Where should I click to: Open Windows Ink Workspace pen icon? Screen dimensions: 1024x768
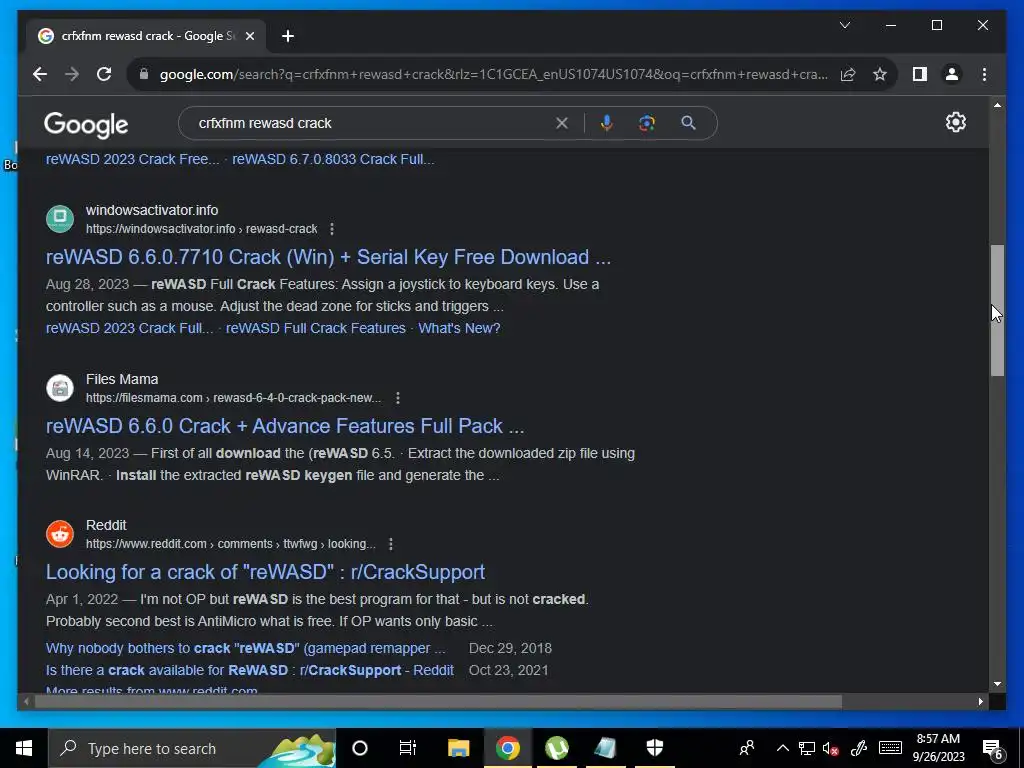point(859,748)
